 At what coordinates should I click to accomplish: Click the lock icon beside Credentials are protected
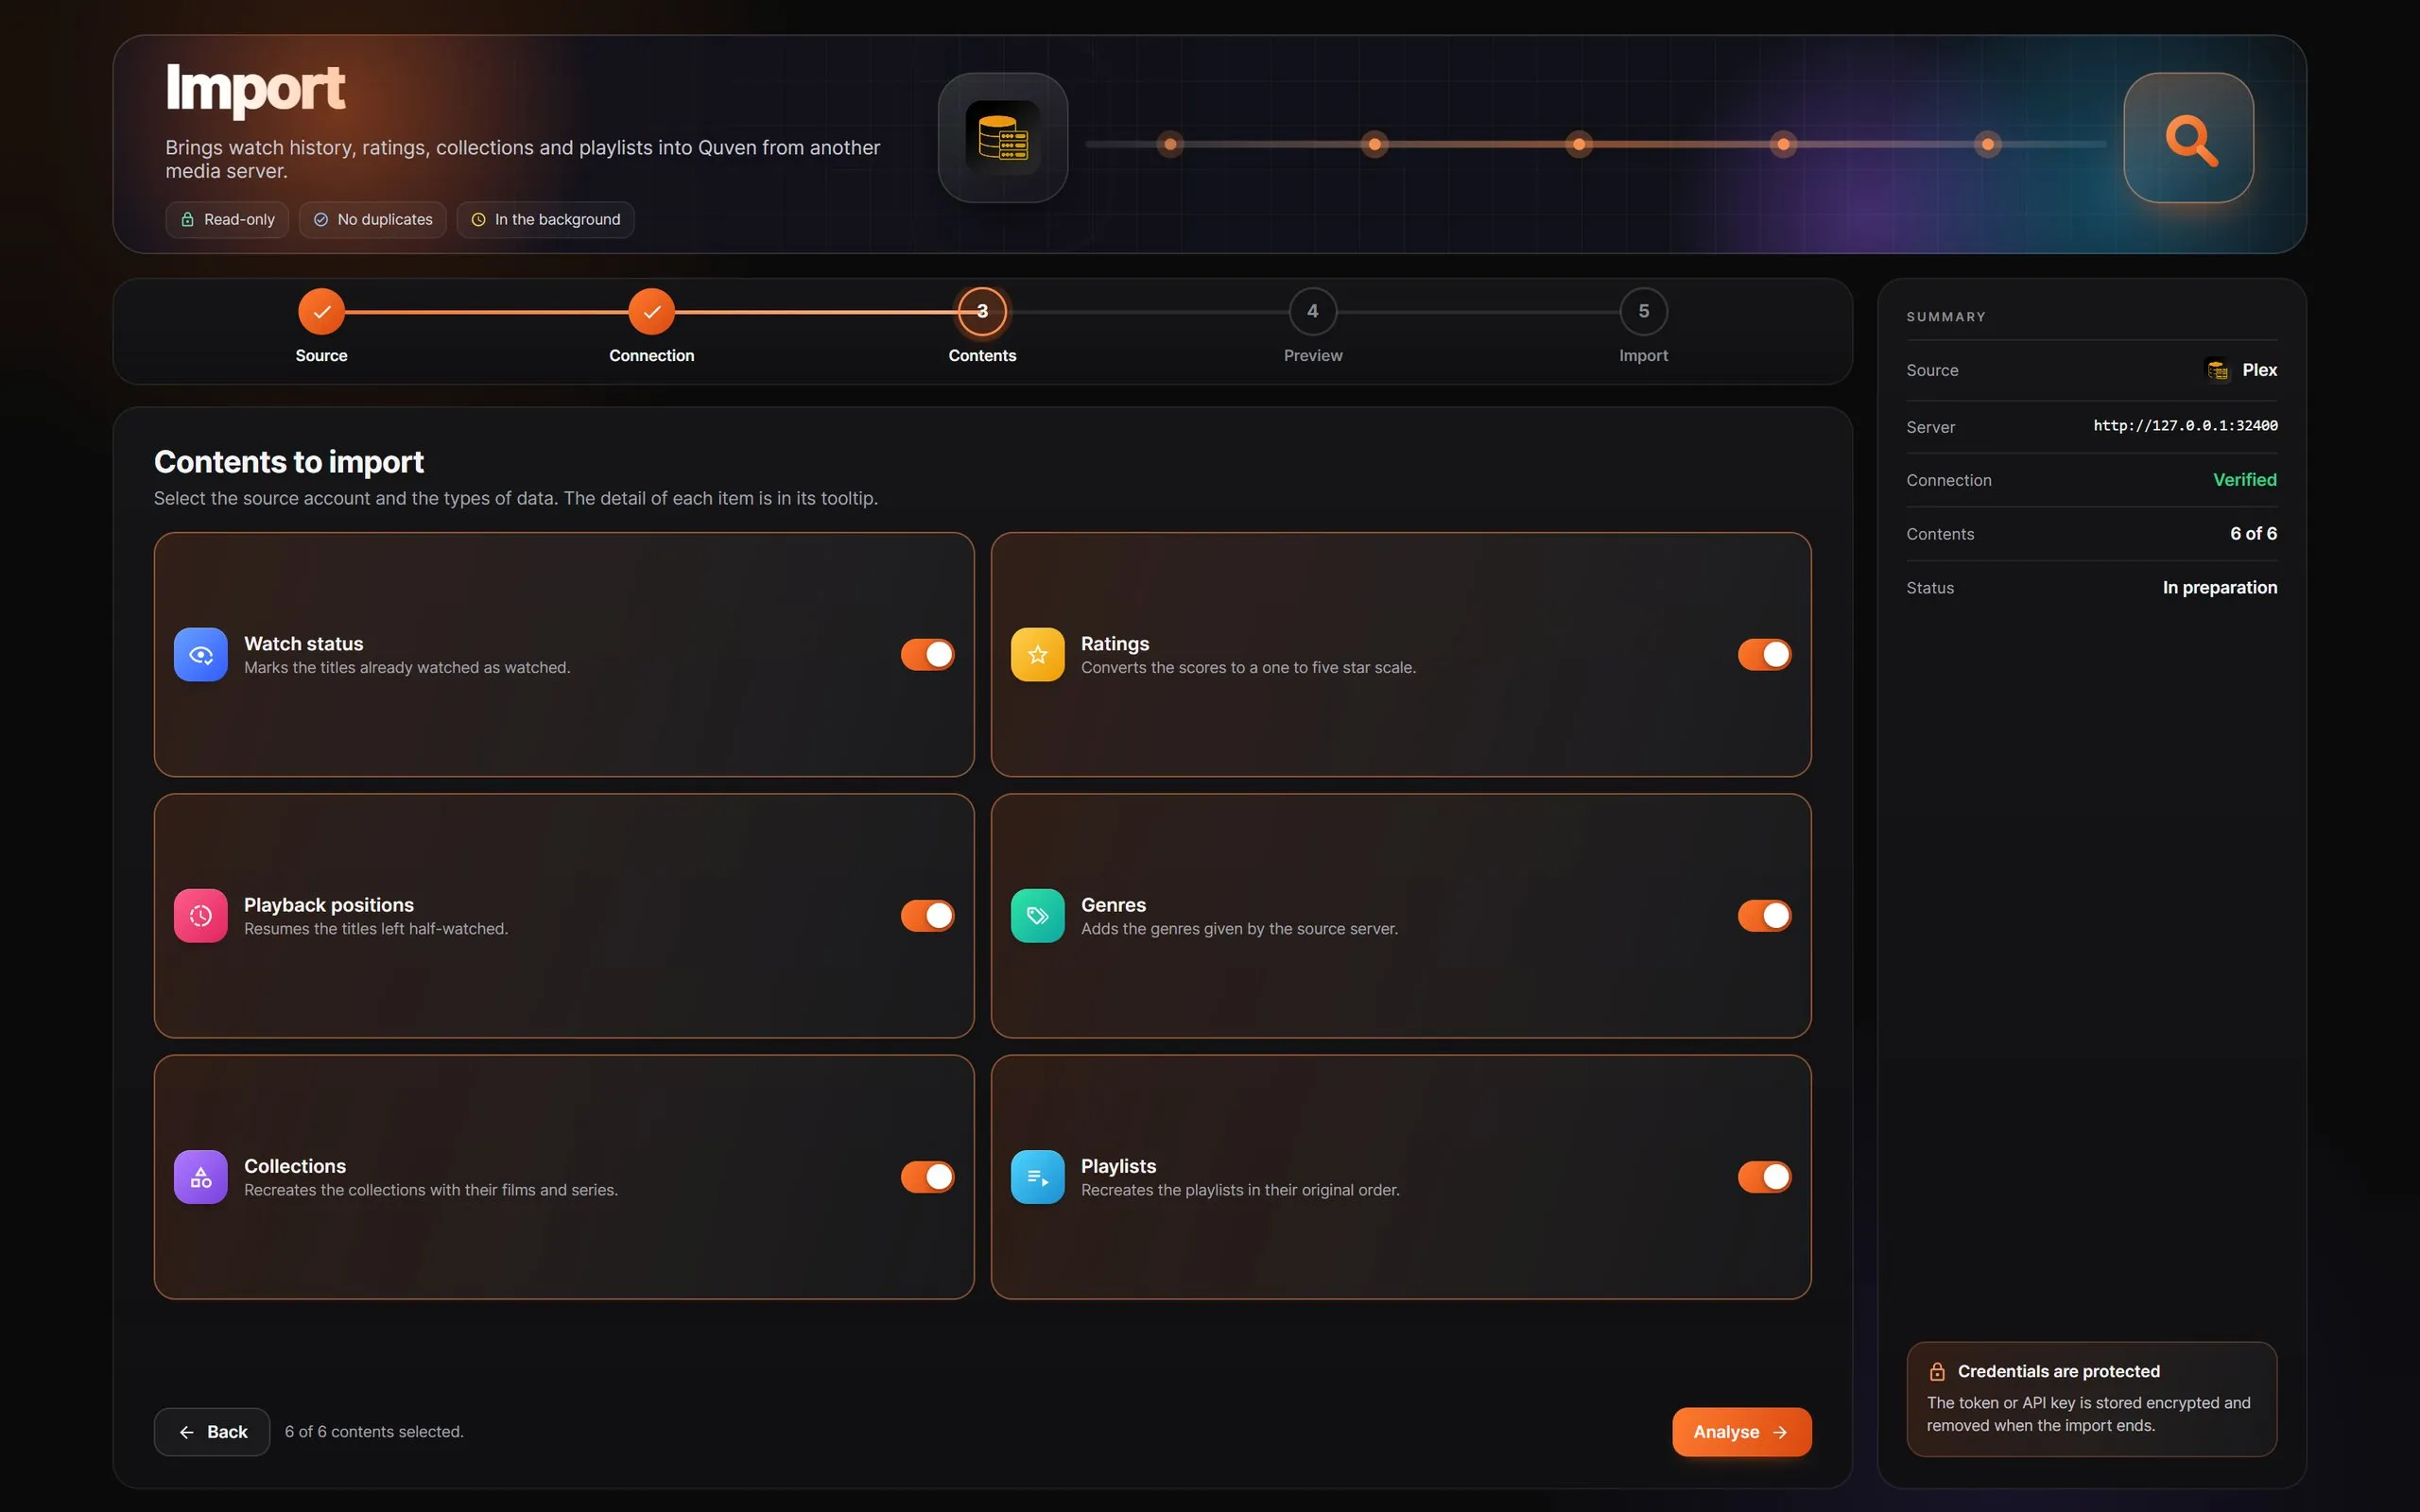[1937, 1371]
